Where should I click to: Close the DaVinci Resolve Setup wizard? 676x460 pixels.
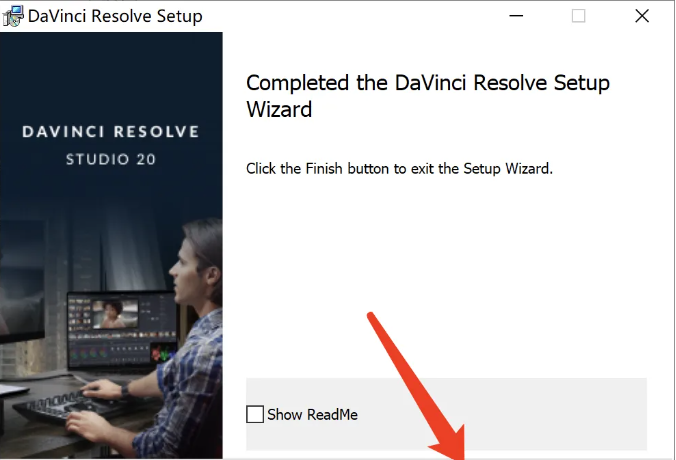[x=642, y=16]
